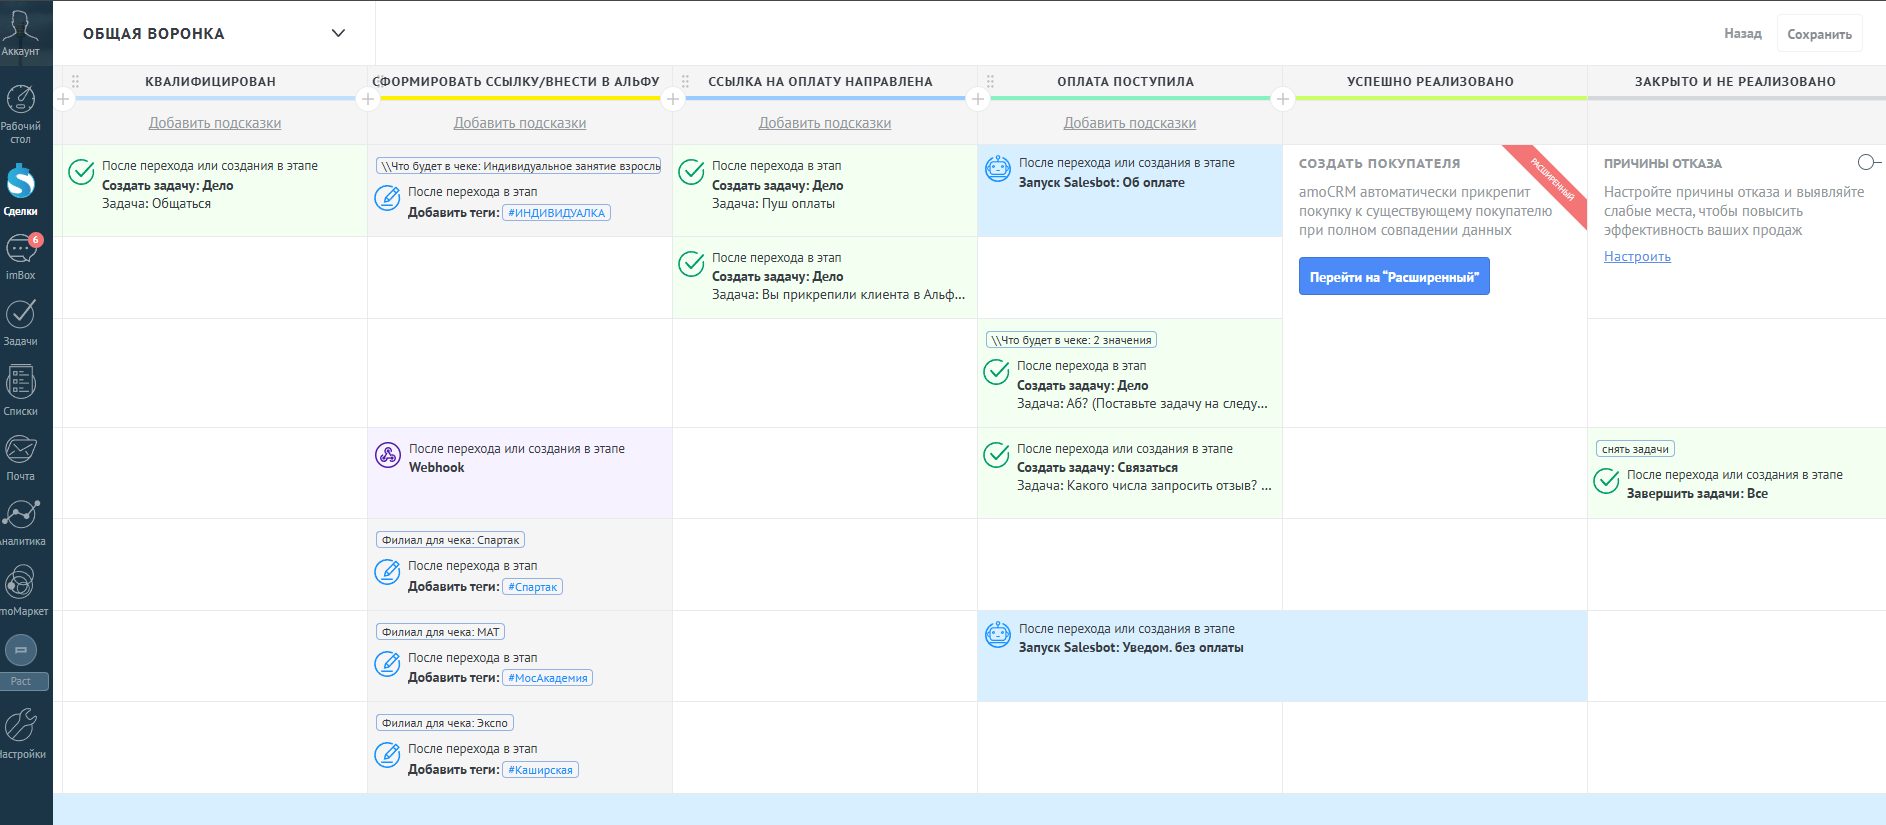Screen dimensions: 1886x825
Task: Open the Account avatar in sidebar
Action: click(20, 28)
